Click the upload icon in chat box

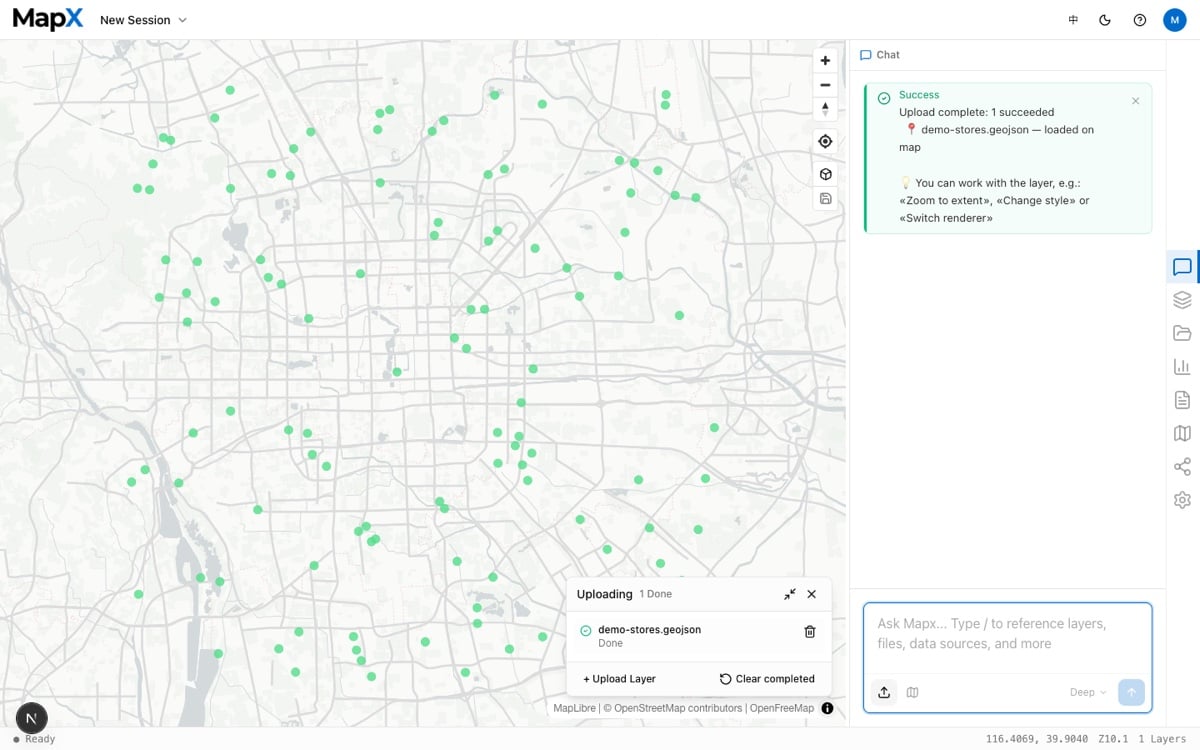tap(884, 692)
